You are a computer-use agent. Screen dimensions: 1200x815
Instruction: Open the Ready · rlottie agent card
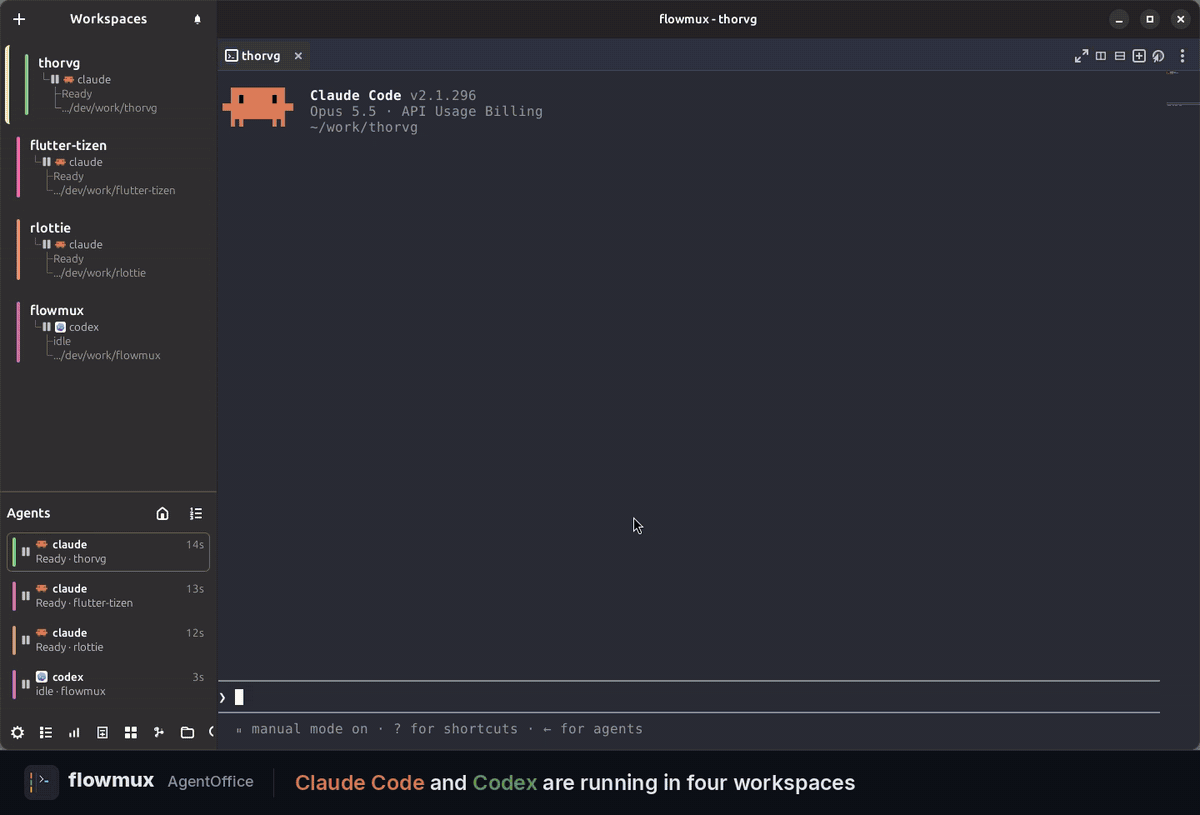point(108,640)
